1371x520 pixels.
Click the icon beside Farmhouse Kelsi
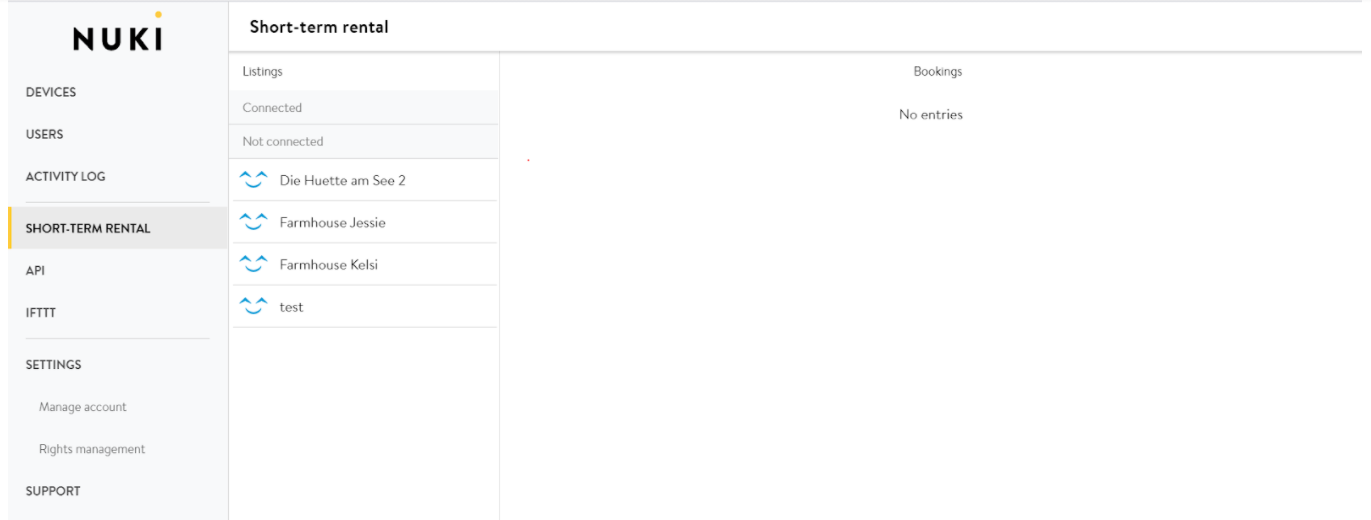click(254, 264)
